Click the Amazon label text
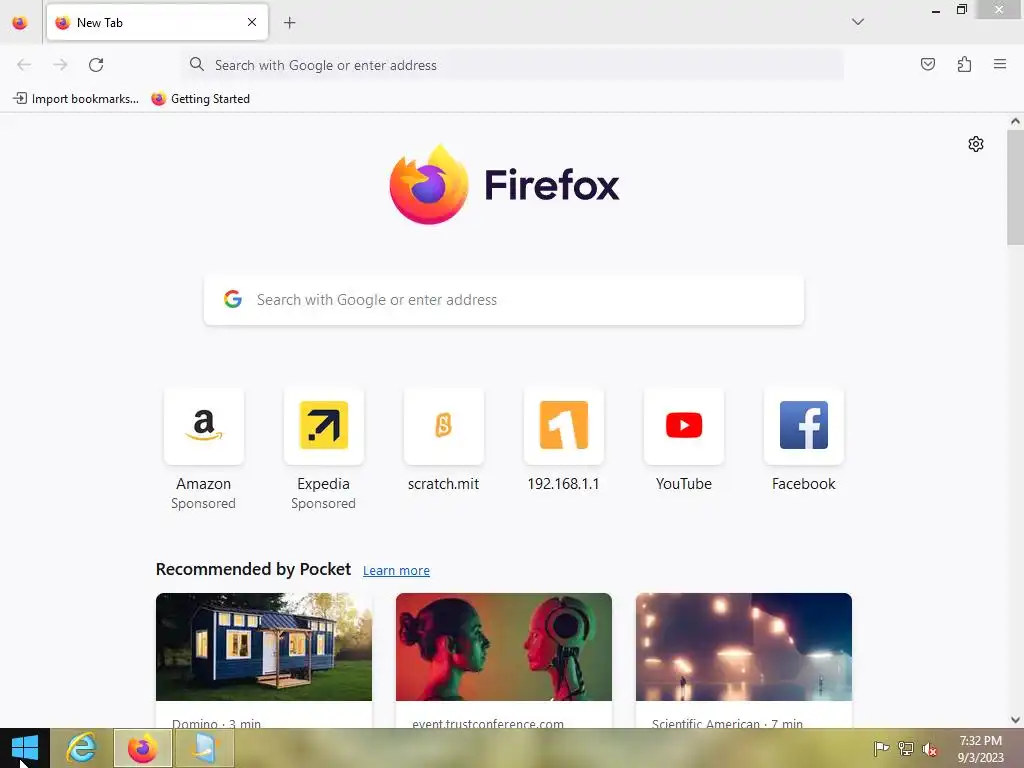Image resolution: width=1024 pixels, height=768 pixels. (x=204, y=484)
